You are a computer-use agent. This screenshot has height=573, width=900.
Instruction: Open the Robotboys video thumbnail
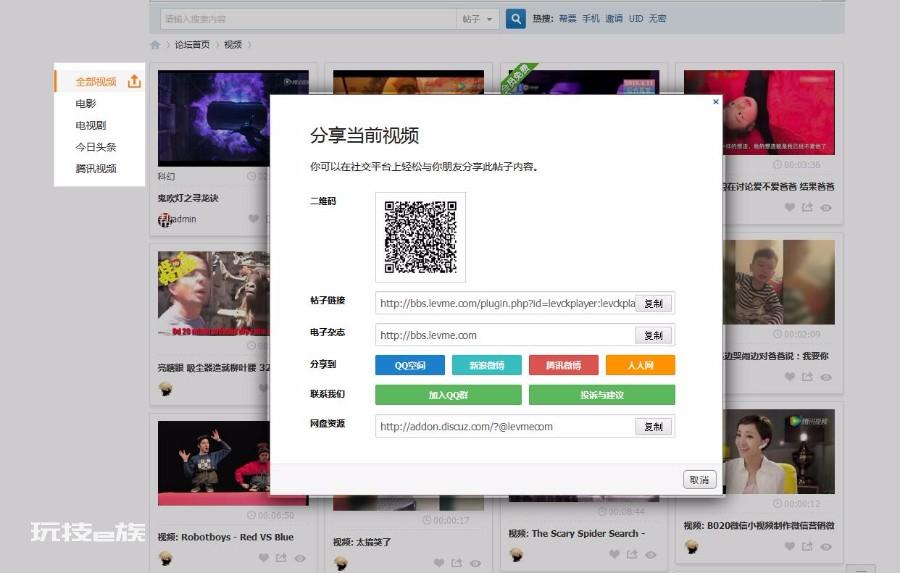214,463
